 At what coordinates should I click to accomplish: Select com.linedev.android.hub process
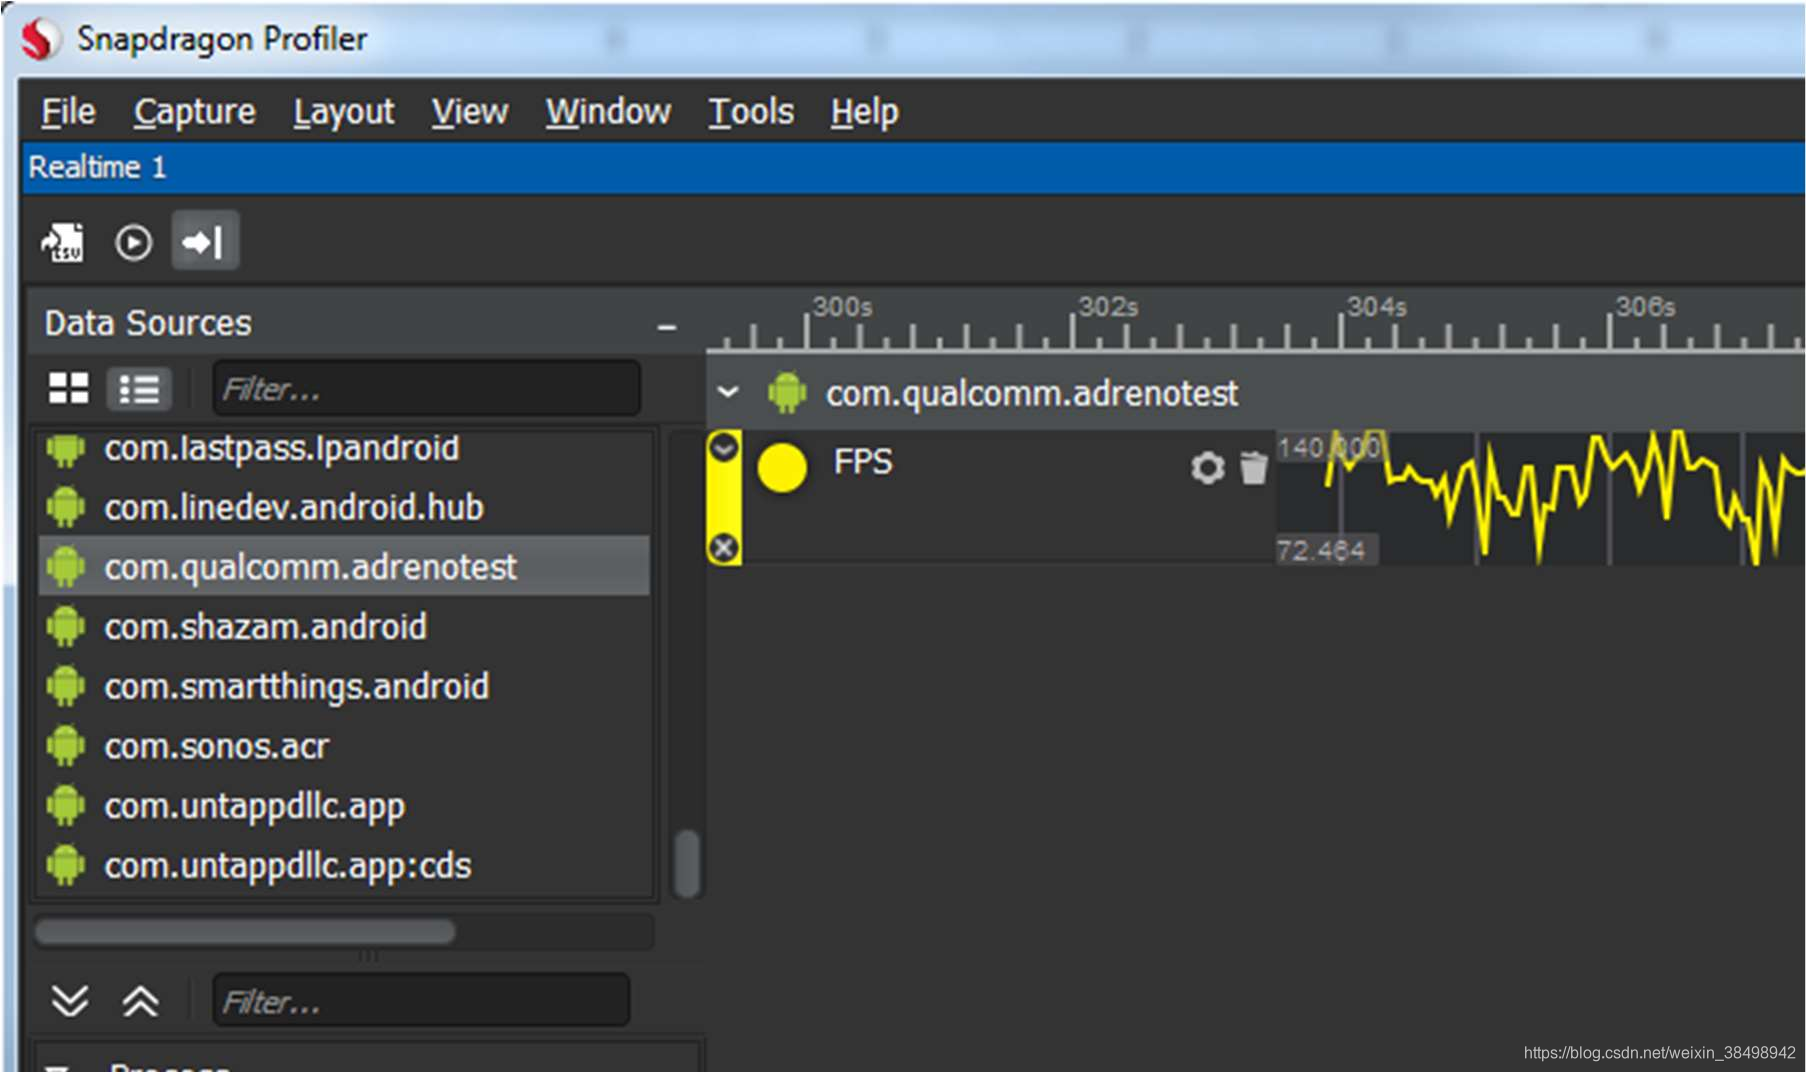(345, 507)
